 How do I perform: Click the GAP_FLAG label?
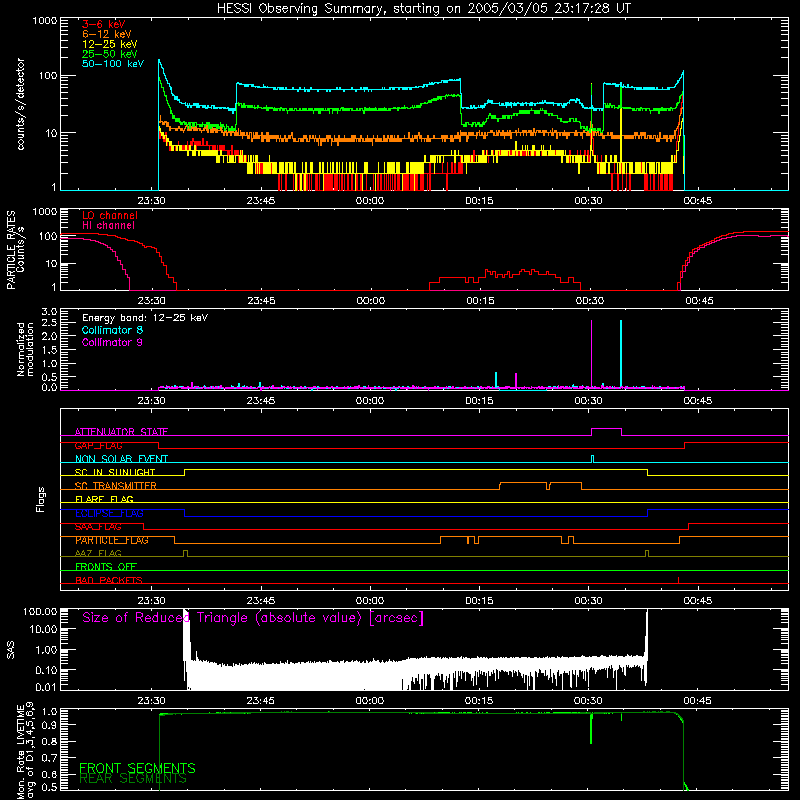click(x=98, y=445)
